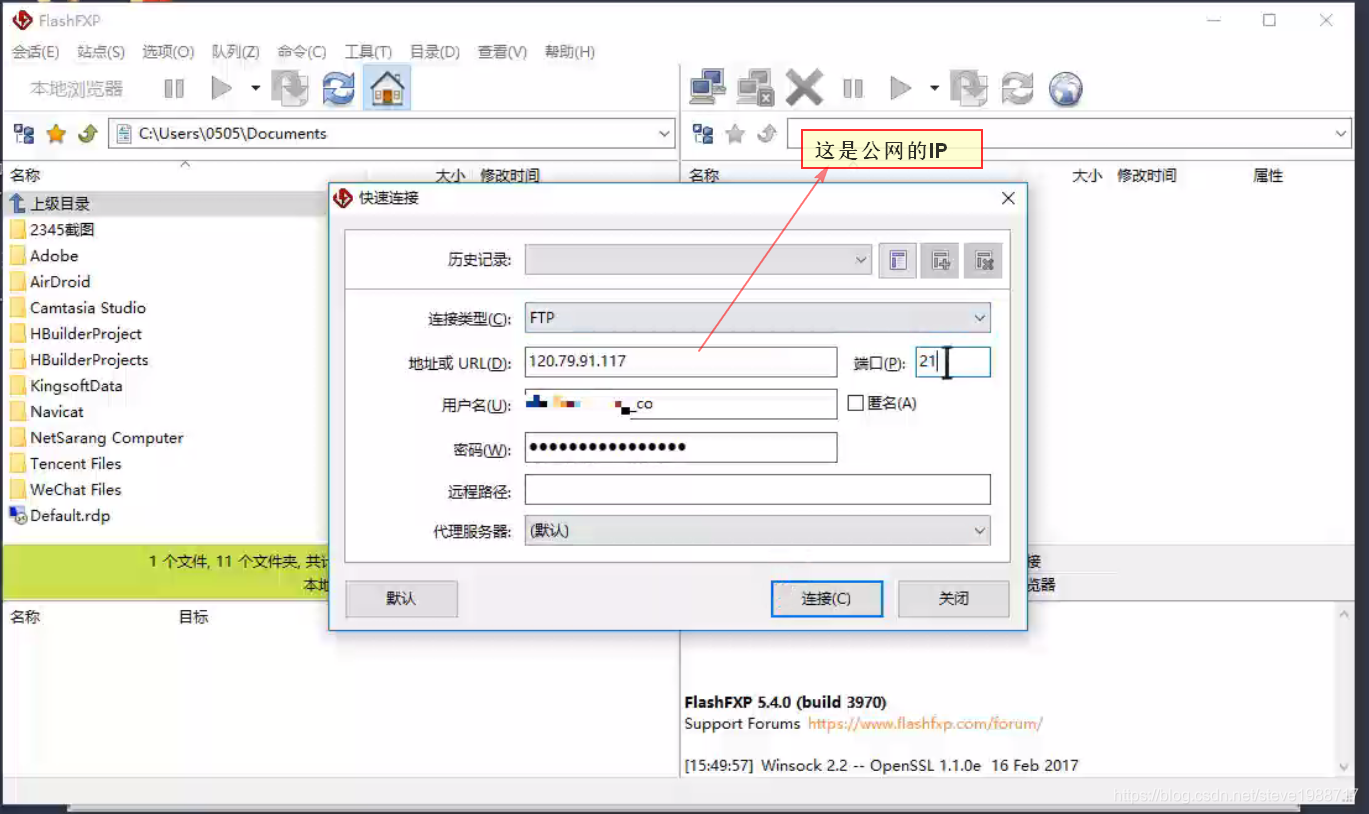Image resolution: width=1369 pixels, height=814 pixels.
Task: Open the 会话(E) menu
Action: [x=35, y=52]
